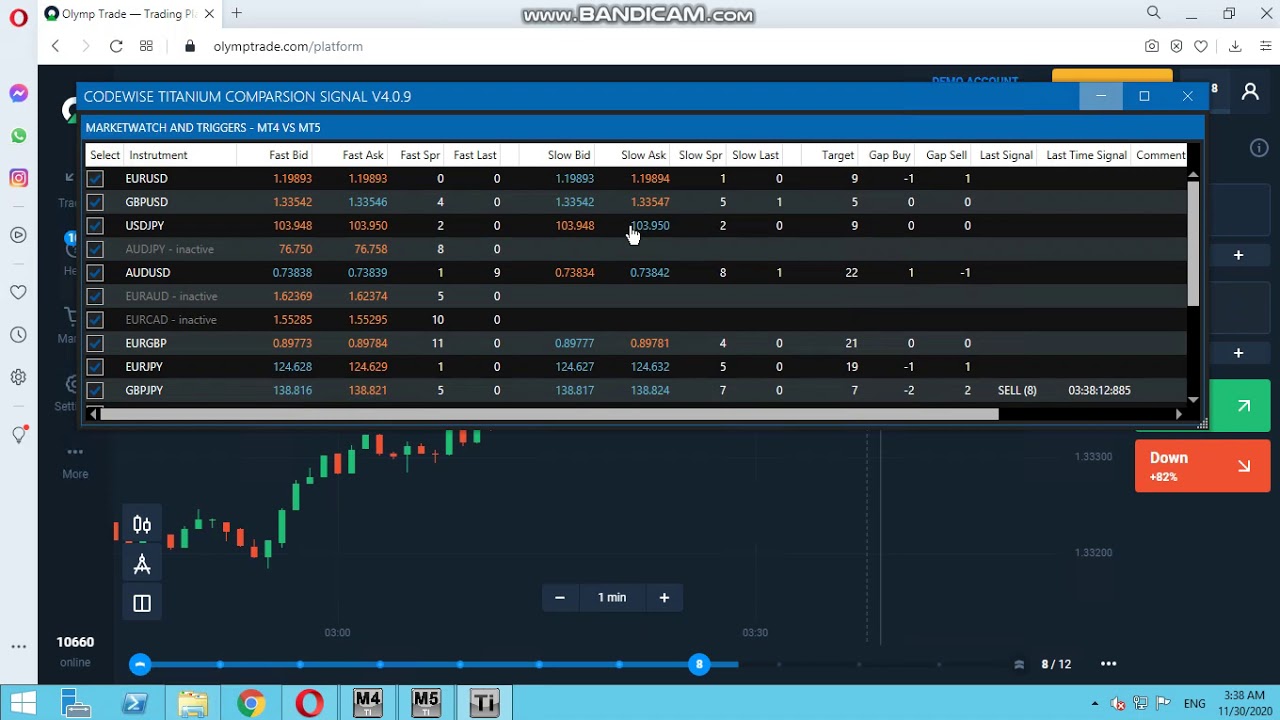Click the vertical scrollbar down arrow in table
Screen dimensions: 1280x720
[1193, 399]
